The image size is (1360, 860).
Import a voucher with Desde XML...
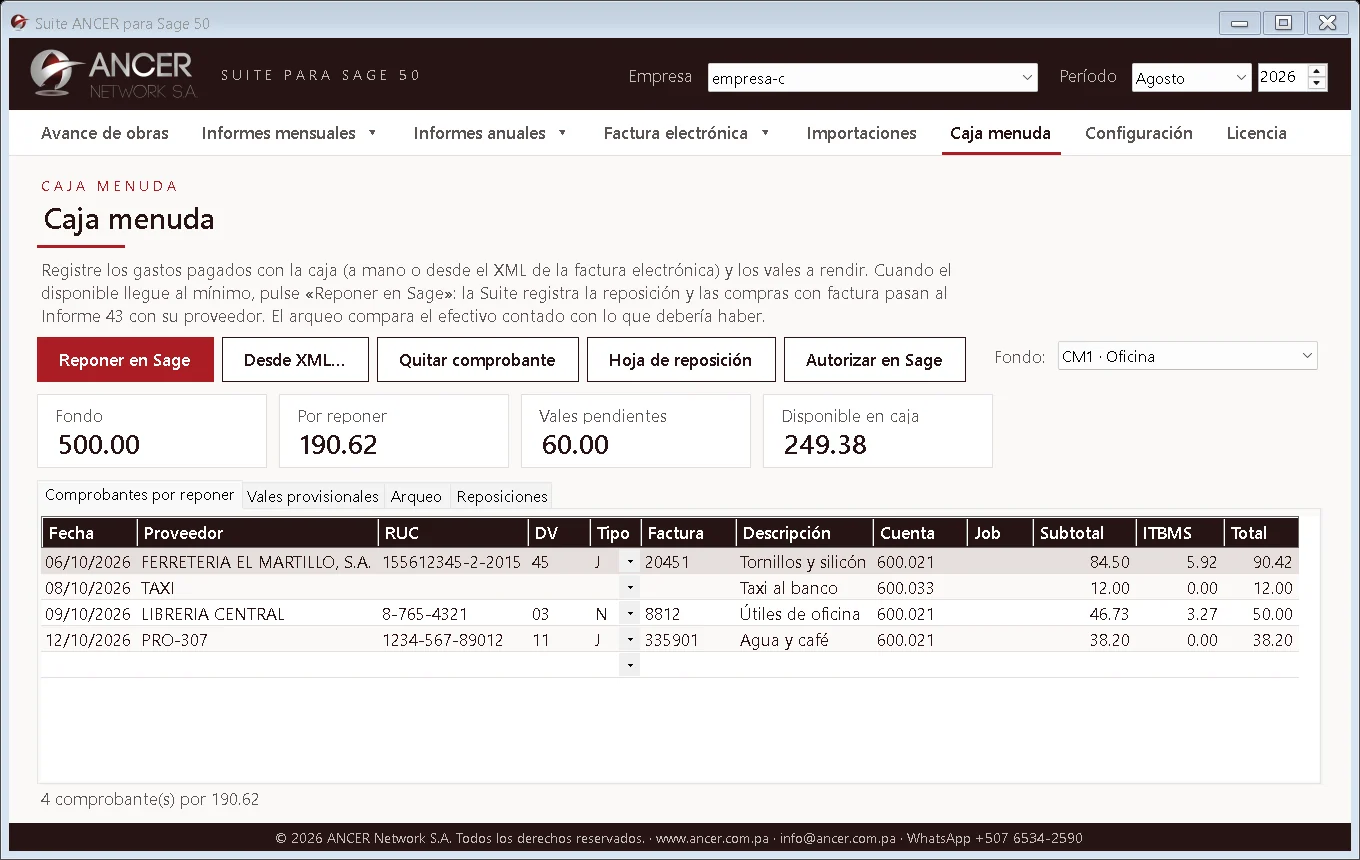pyautogui.click(x=294, y=360)
